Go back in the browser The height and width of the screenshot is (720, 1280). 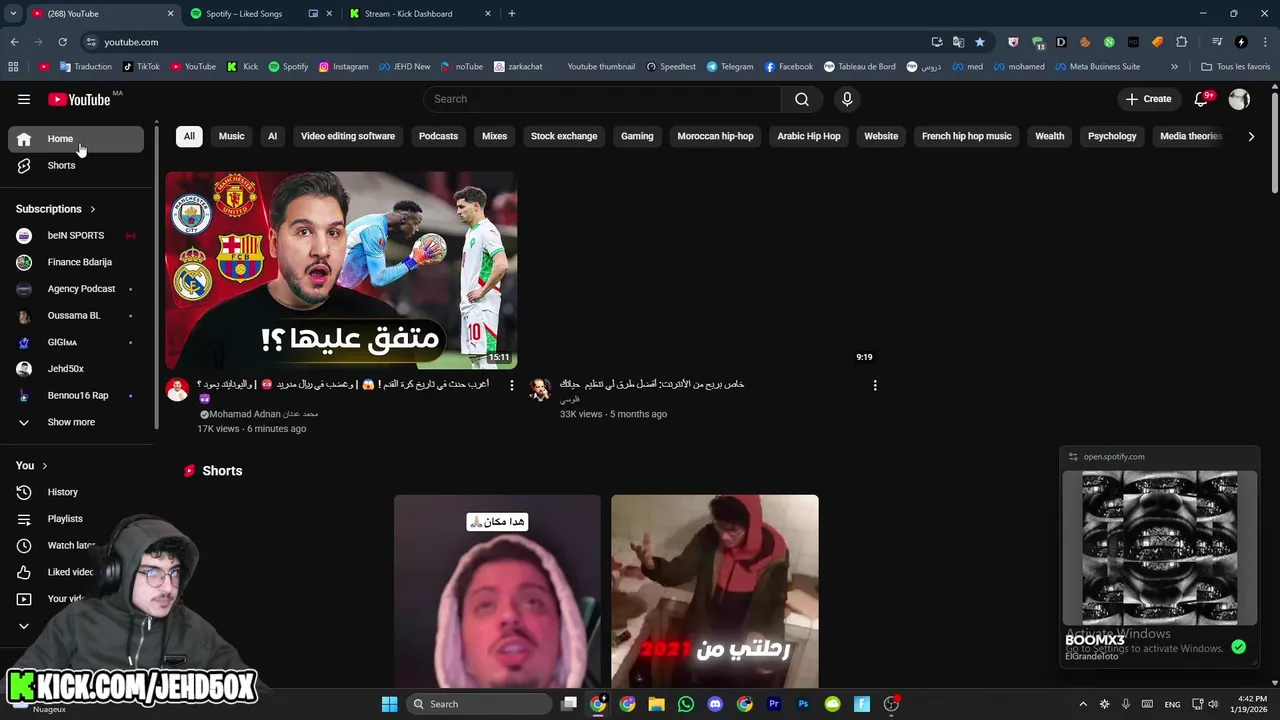coord(14,42)
